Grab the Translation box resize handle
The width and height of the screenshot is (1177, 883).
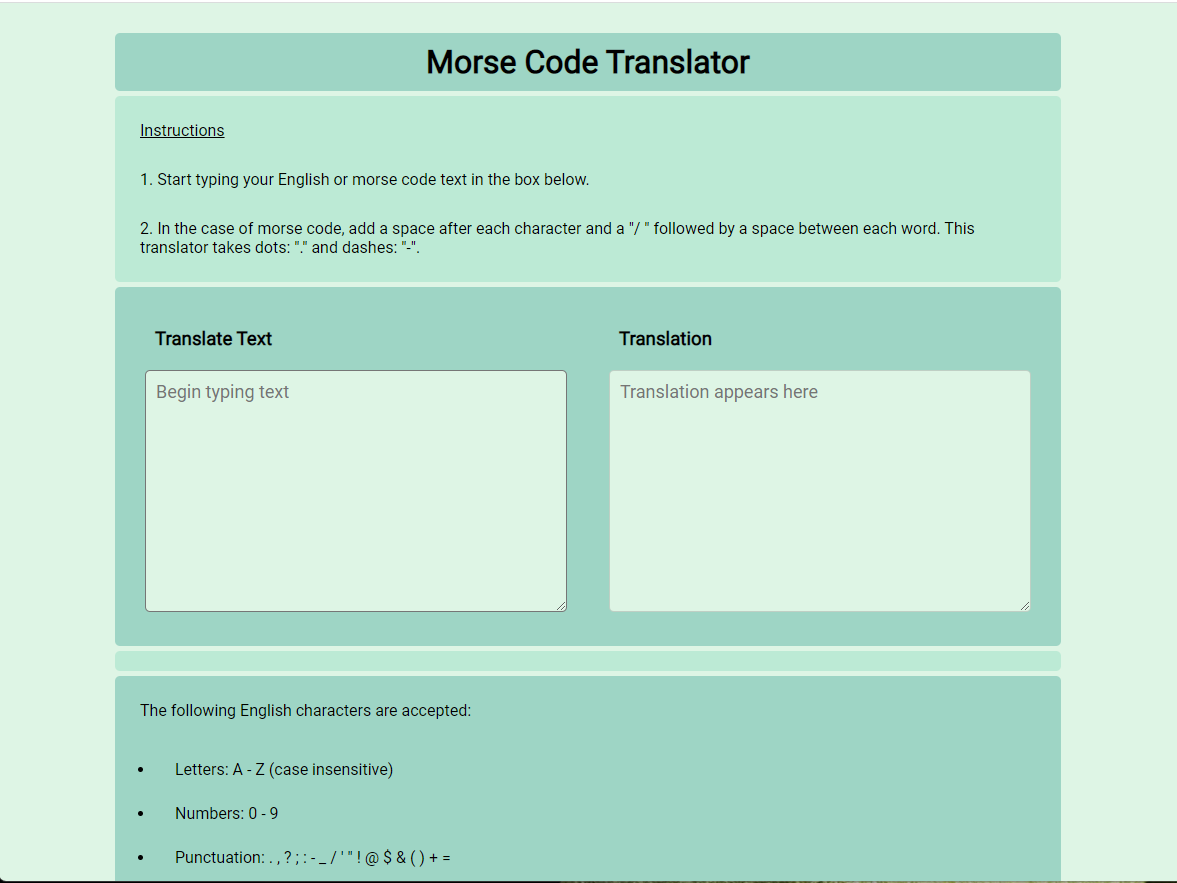point(1024,605)
